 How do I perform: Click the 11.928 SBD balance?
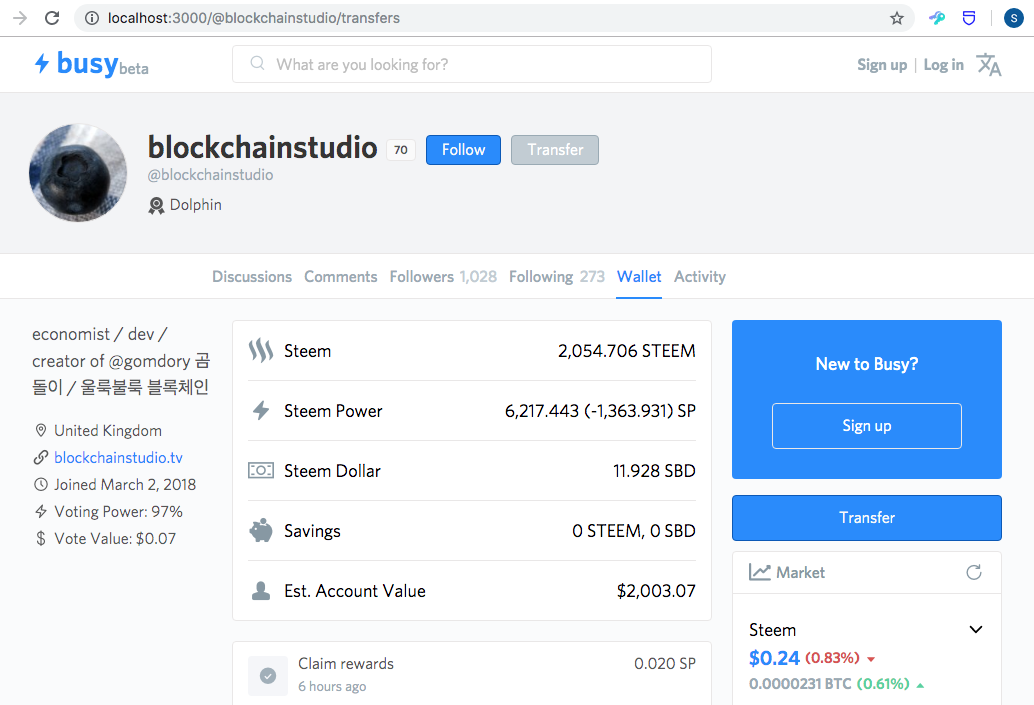[654, 471]
